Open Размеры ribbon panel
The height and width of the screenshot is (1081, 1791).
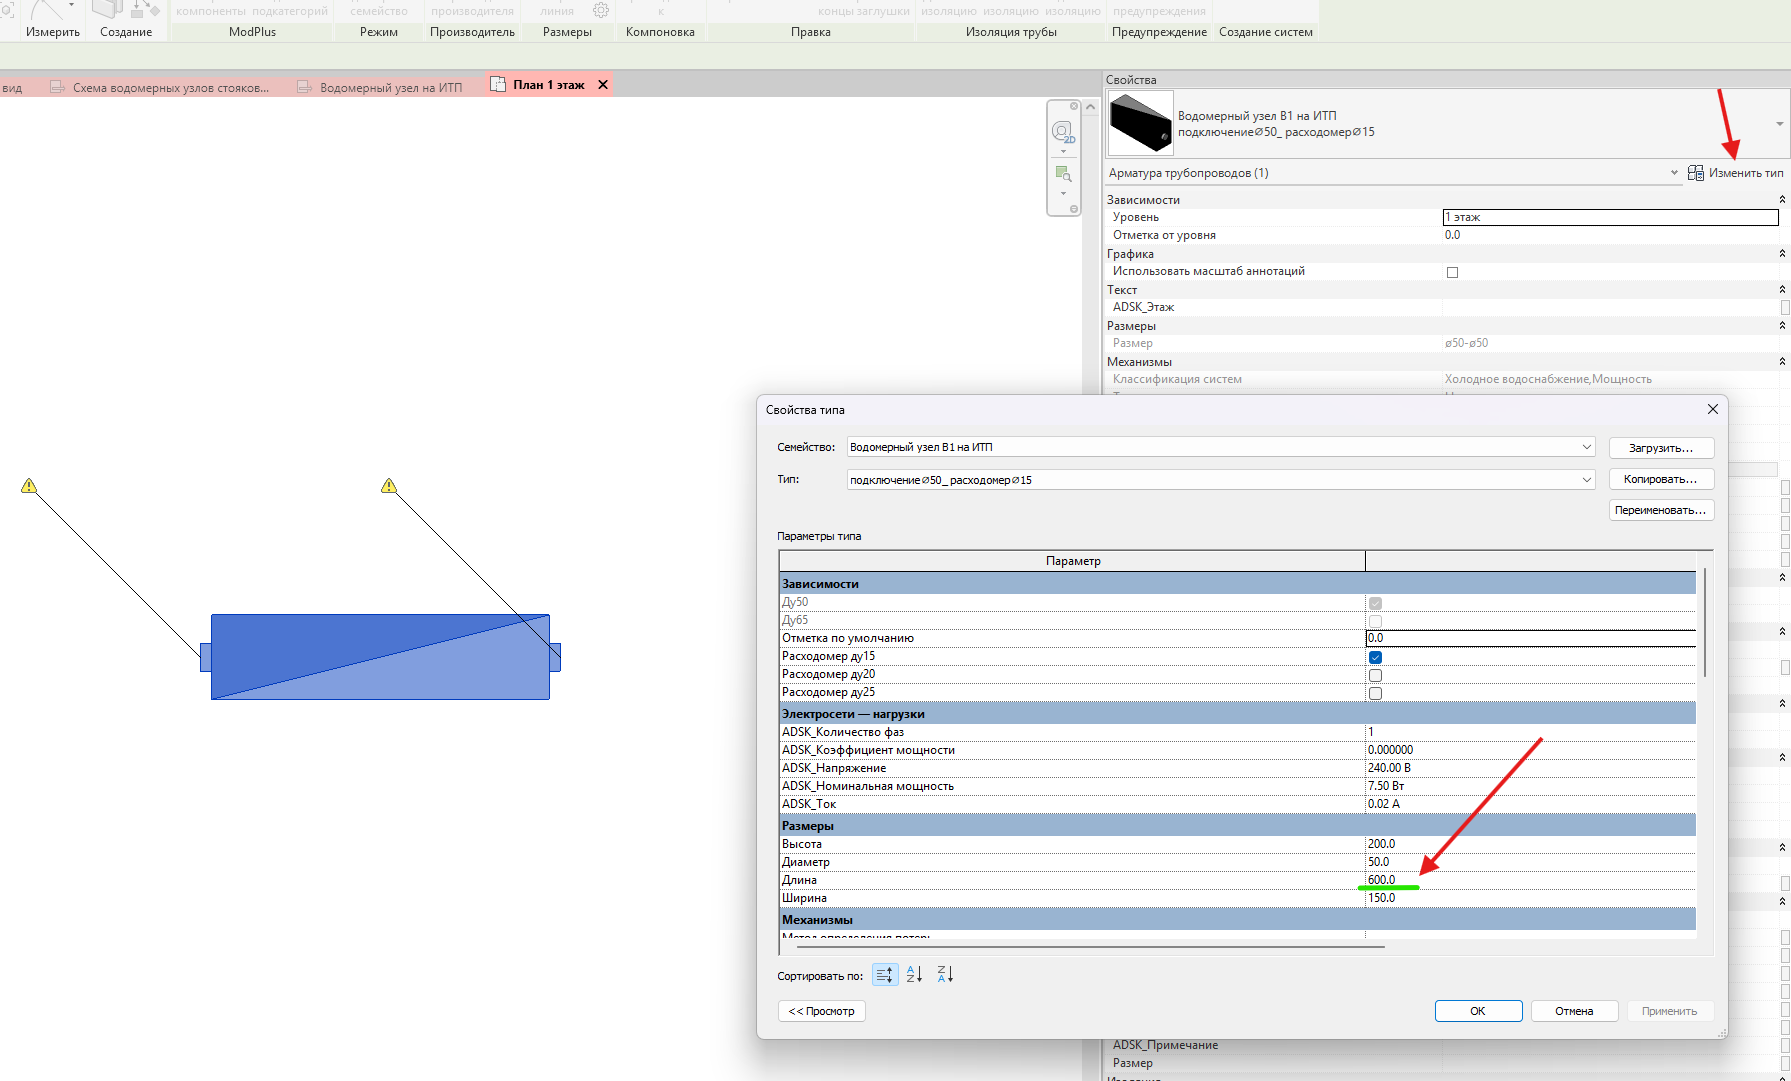[x=567, y=32]
